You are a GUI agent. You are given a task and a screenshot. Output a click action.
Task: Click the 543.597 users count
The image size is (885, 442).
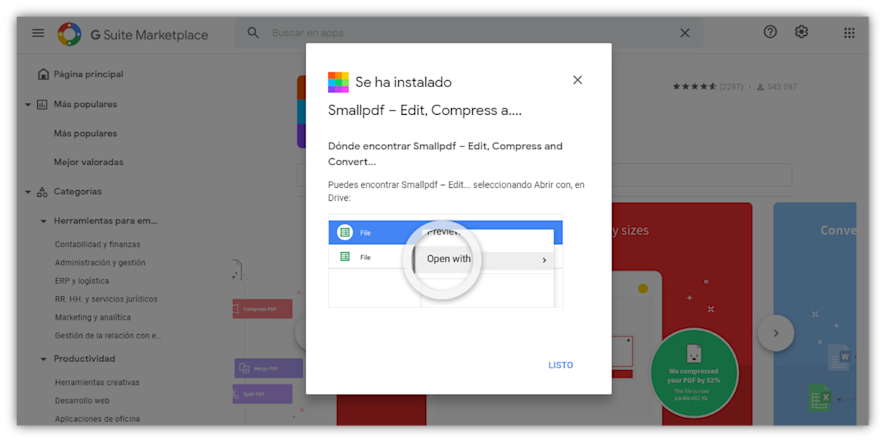pyautogui.click(x=777, y=87)
